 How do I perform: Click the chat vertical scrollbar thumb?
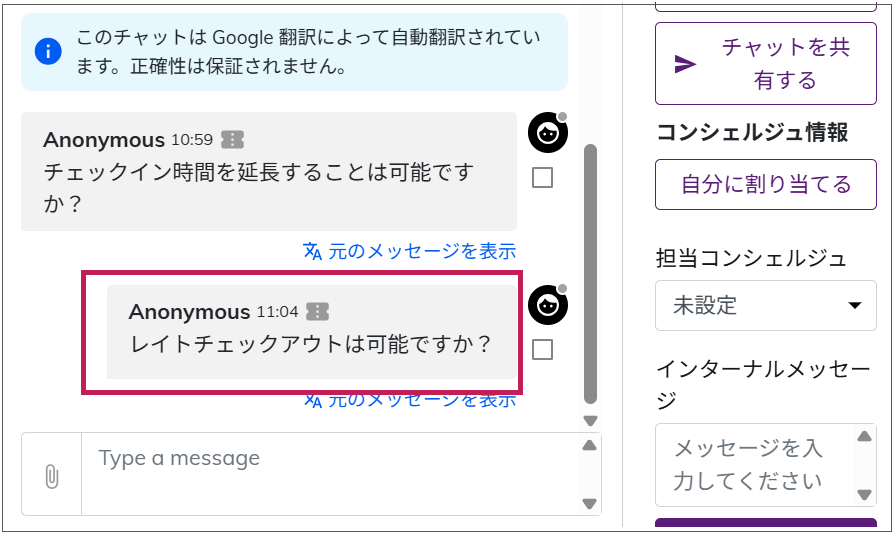coord(590,270)
